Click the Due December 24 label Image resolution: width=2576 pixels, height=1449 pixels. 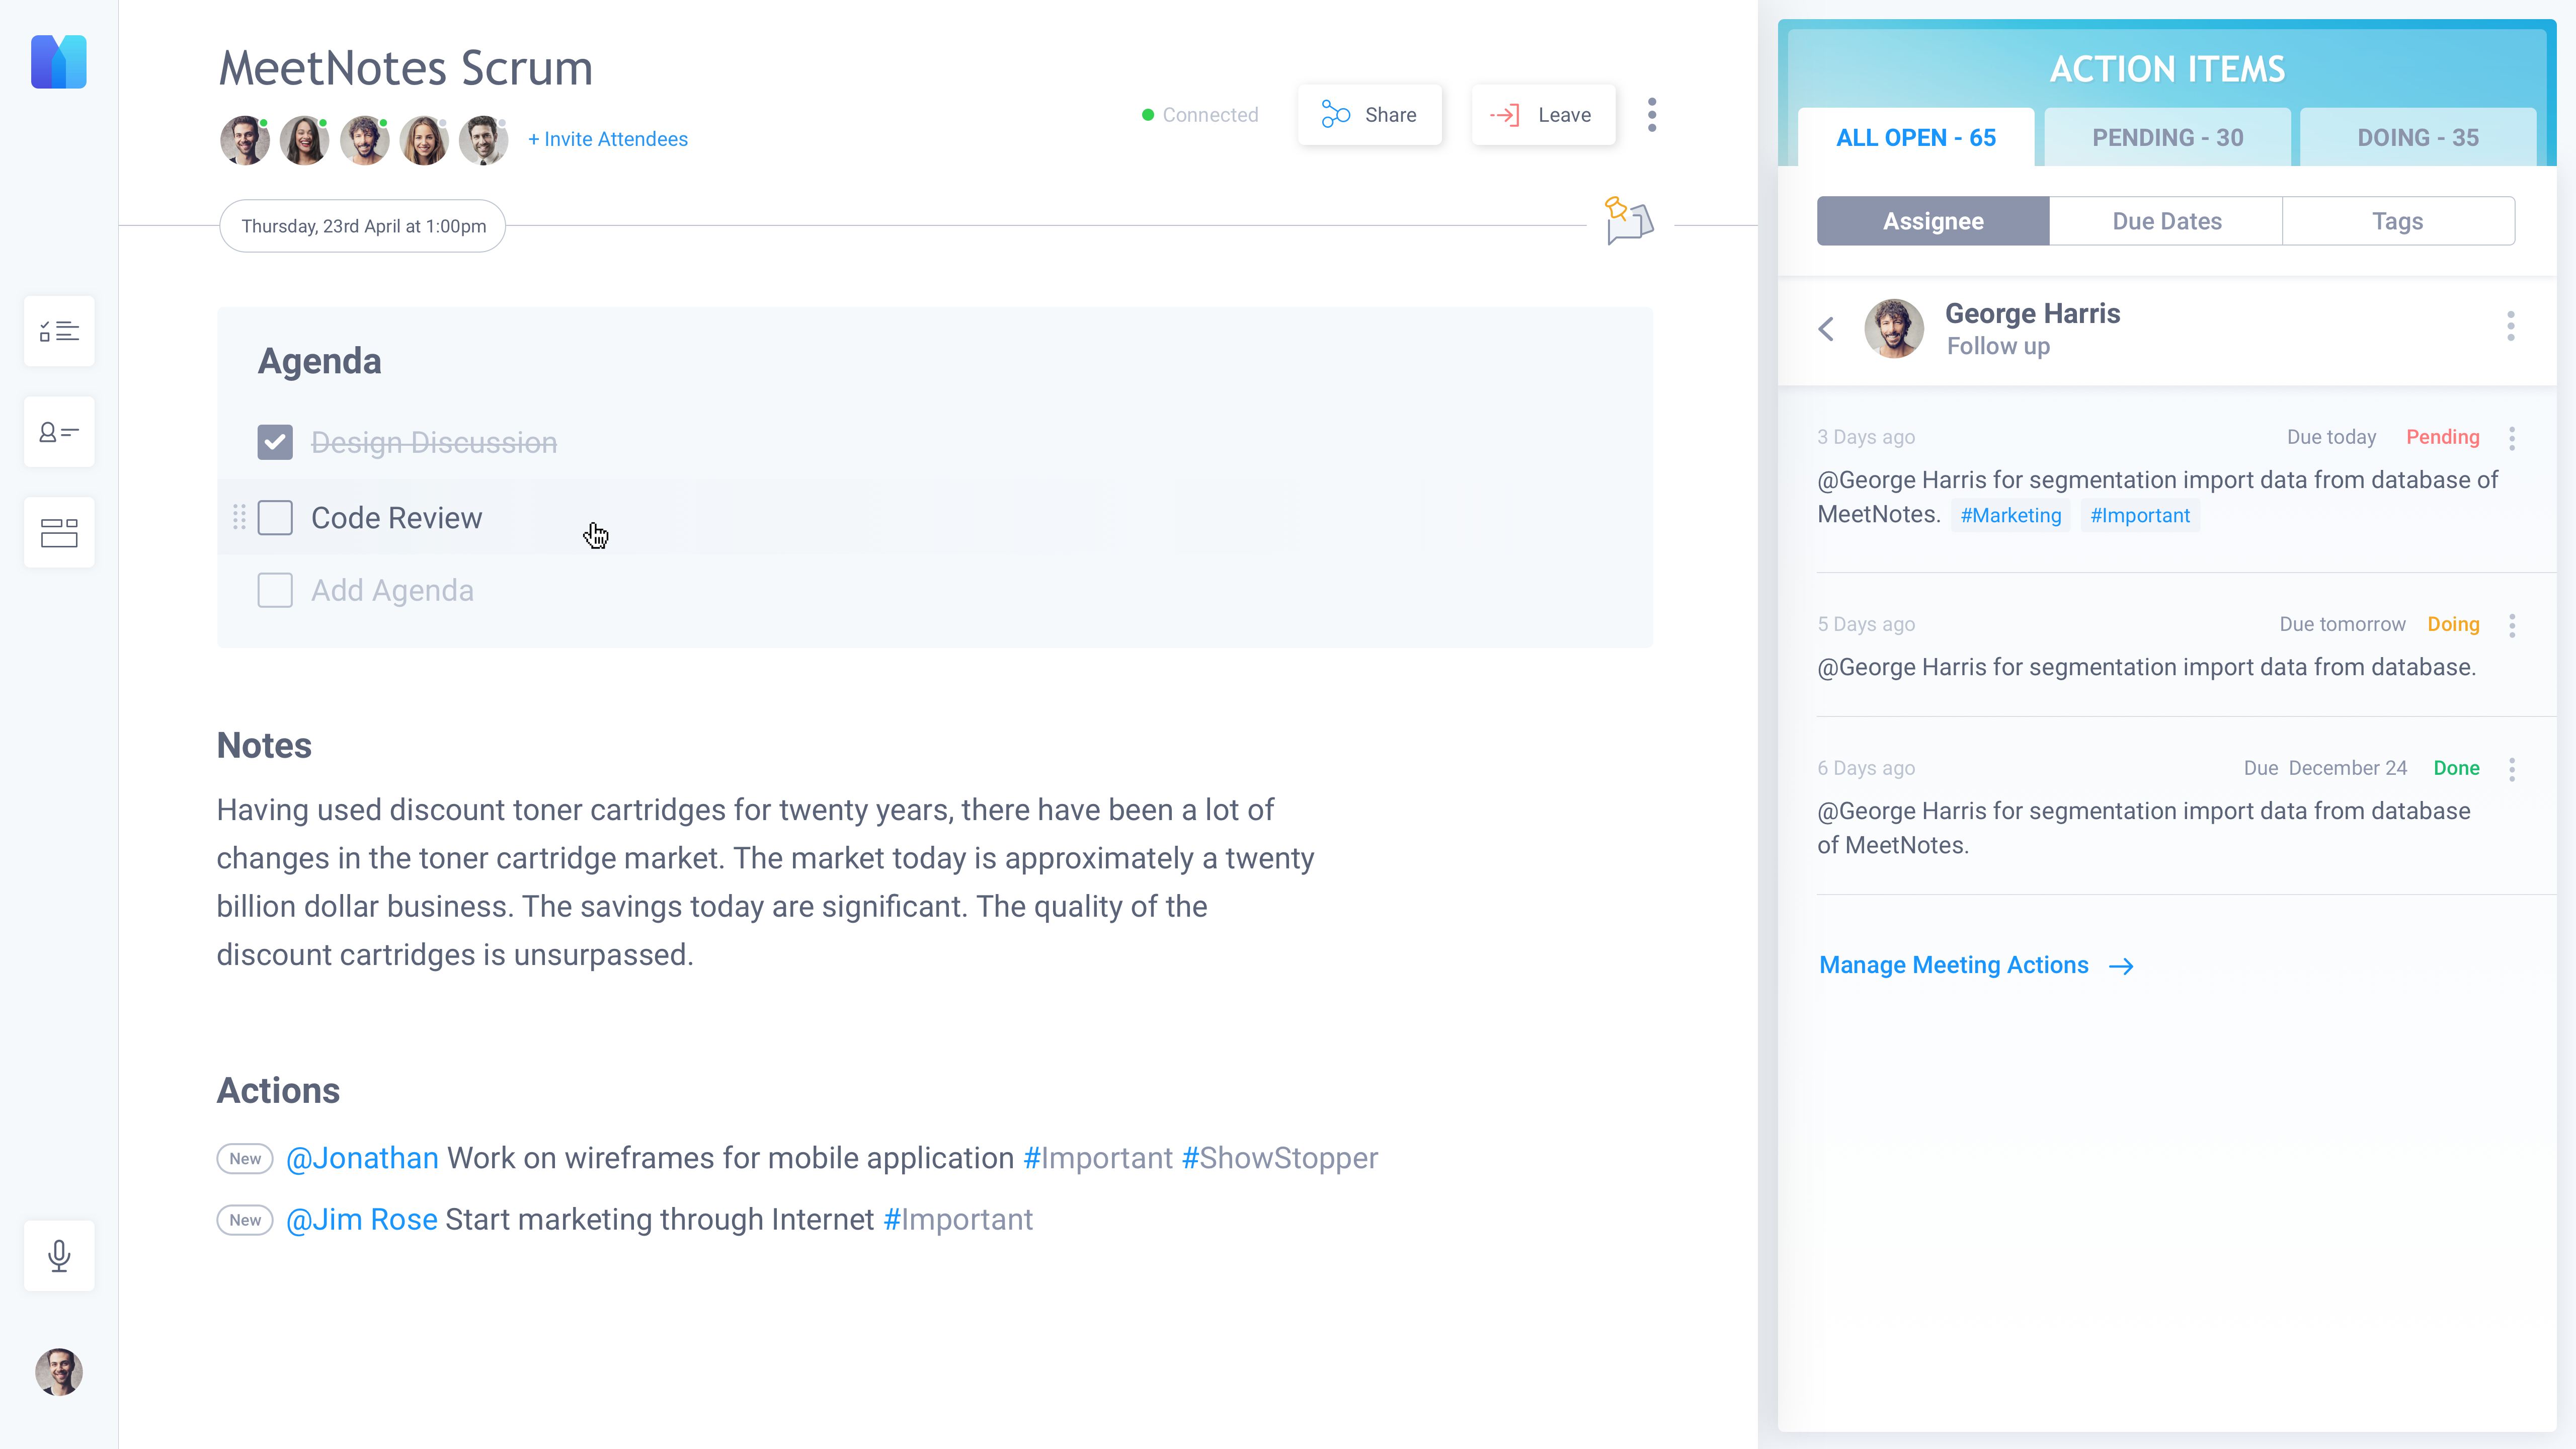coord(2325,768)
